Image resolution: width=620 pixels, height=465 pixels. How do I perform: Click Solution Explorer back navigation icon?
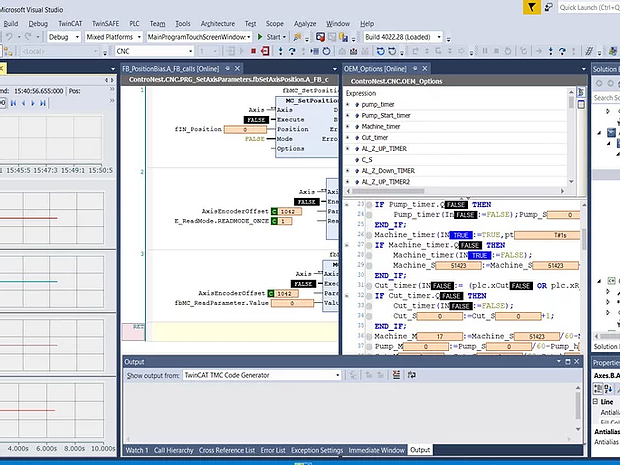599,83
